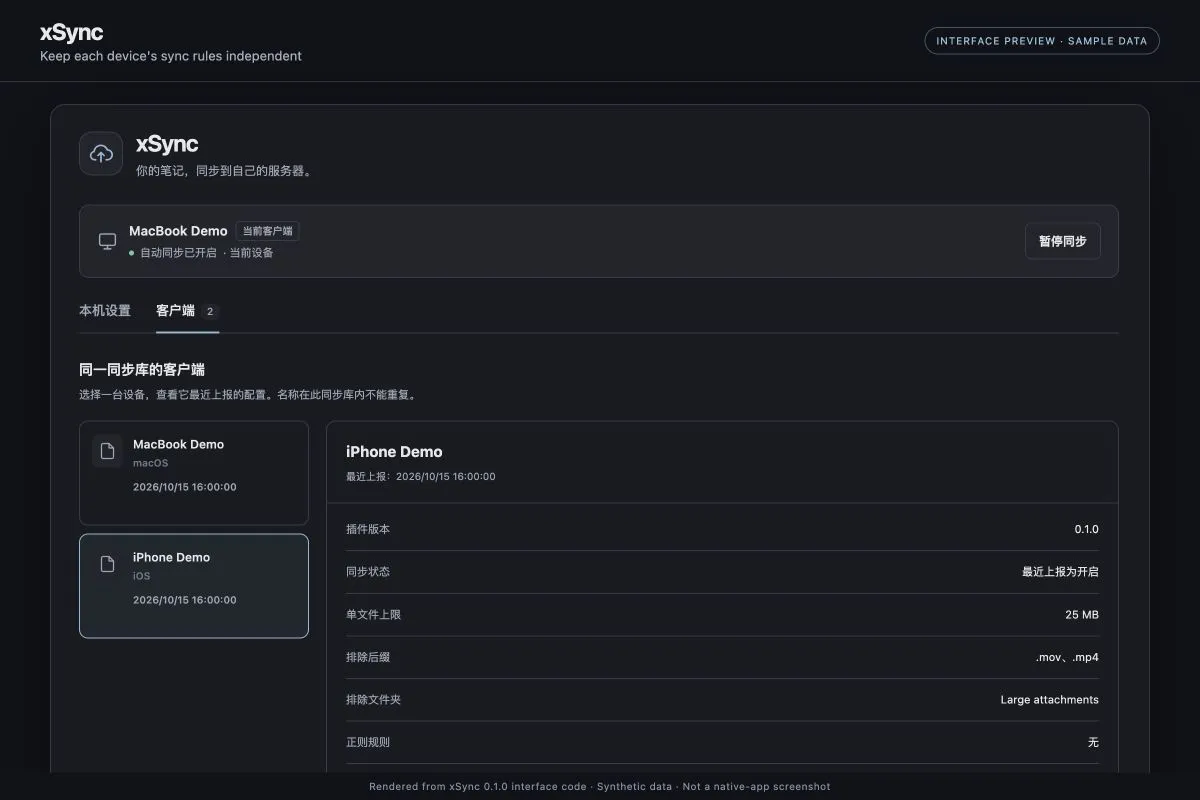Click the 最近上报 timestamp in detail panel

pyautogui.click(x=420, y=477)
